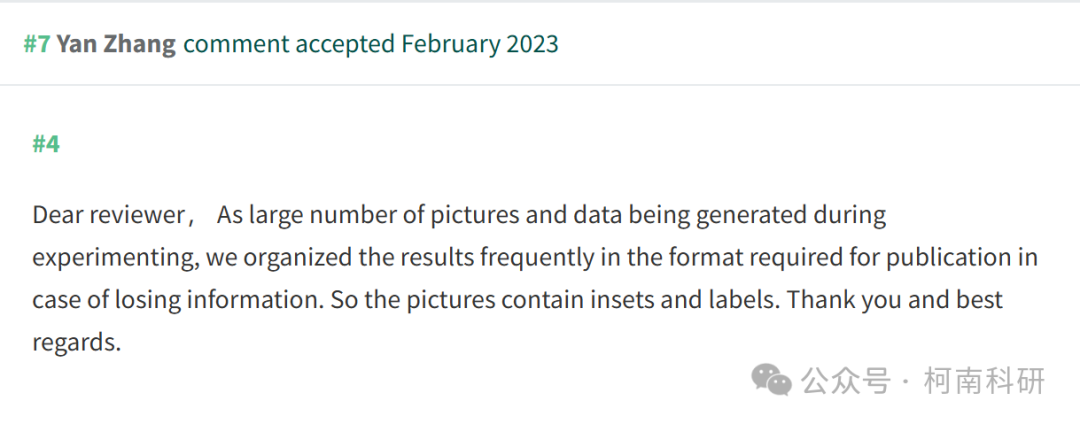Follow the green #4 reference link
This screenshot has height=424, width=1080.
[46, 144]
